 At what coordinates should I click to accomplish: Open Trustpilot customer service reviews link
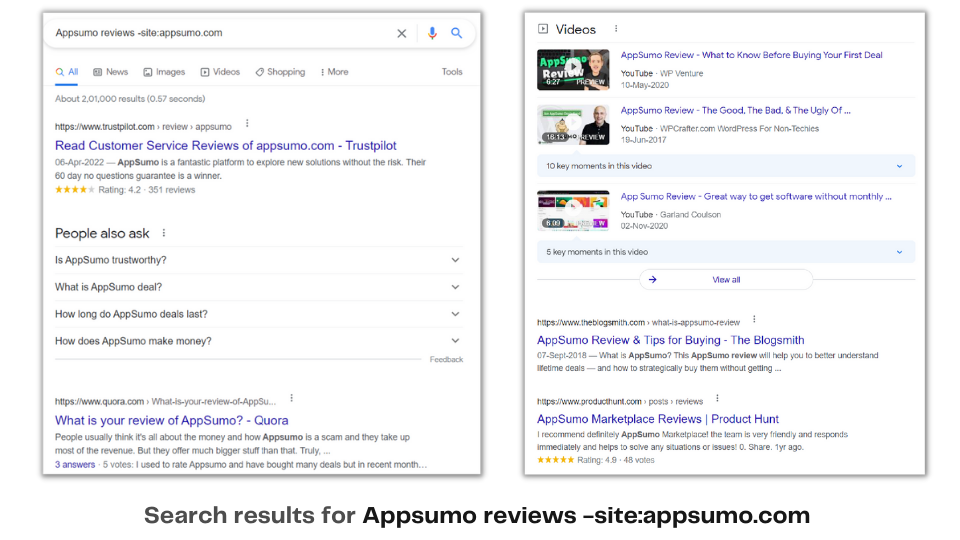tap(226, 146)
